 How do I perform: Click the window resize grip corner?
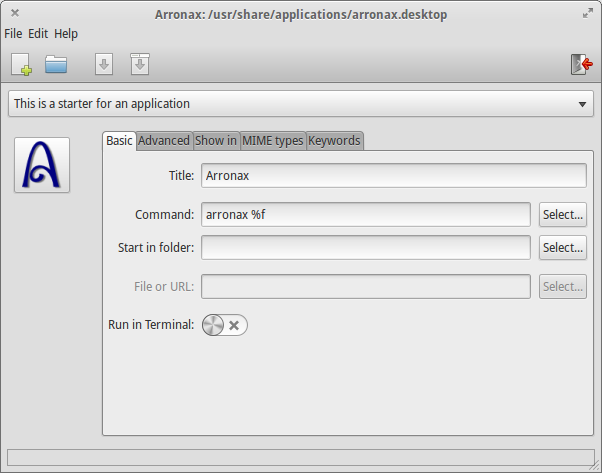click(x=595, y=466)
